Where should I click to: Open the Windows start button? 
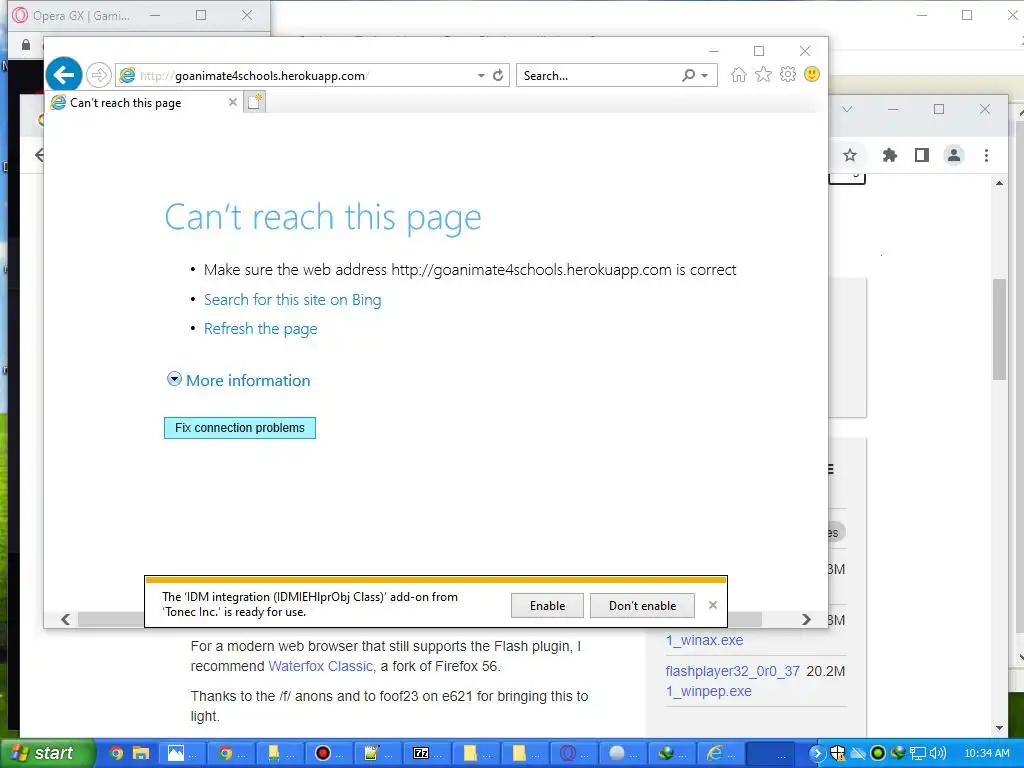[x=47, y=753]
